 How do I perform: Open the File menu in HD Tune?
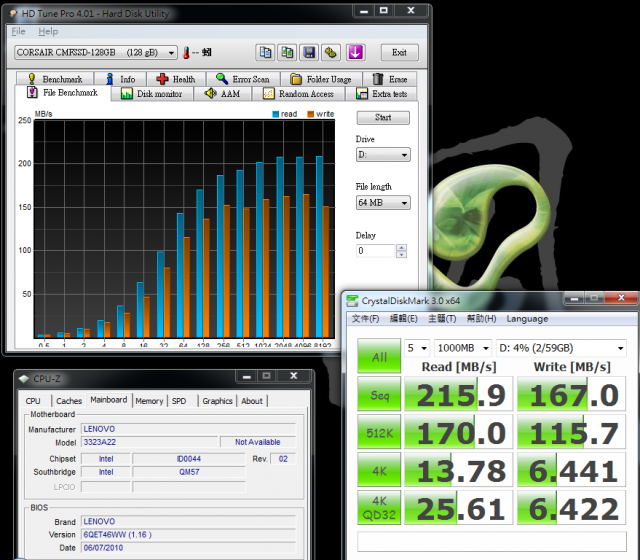click(x=18, y=31)
